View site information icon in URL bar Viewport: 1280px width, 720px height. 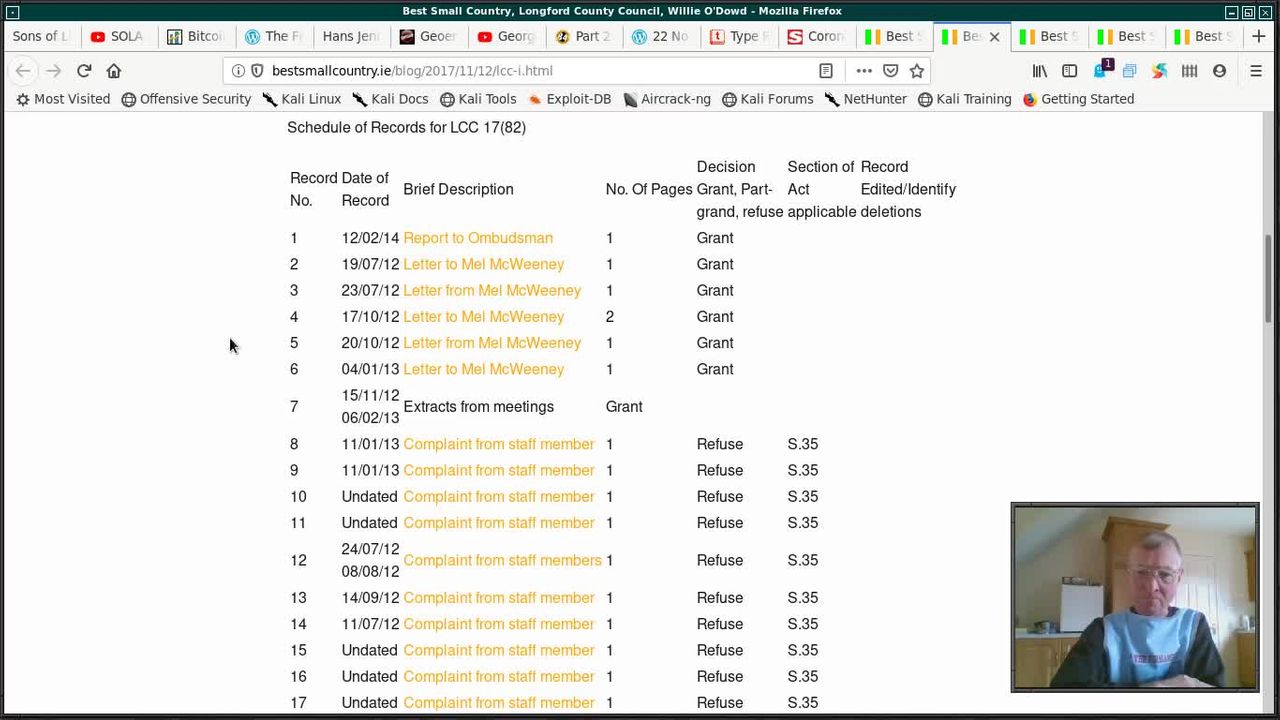point(238,71)
